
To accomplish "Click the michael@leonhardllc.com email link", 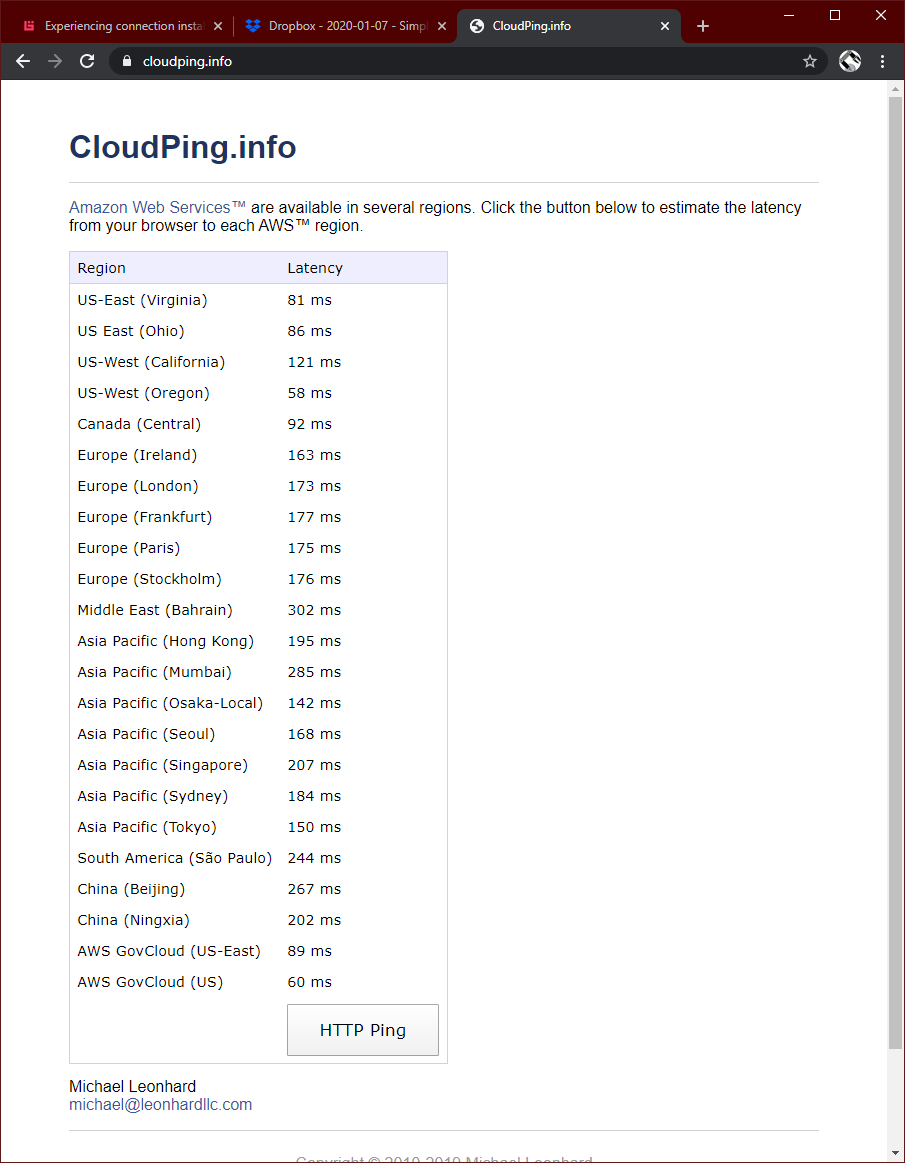I will 160,1105.
